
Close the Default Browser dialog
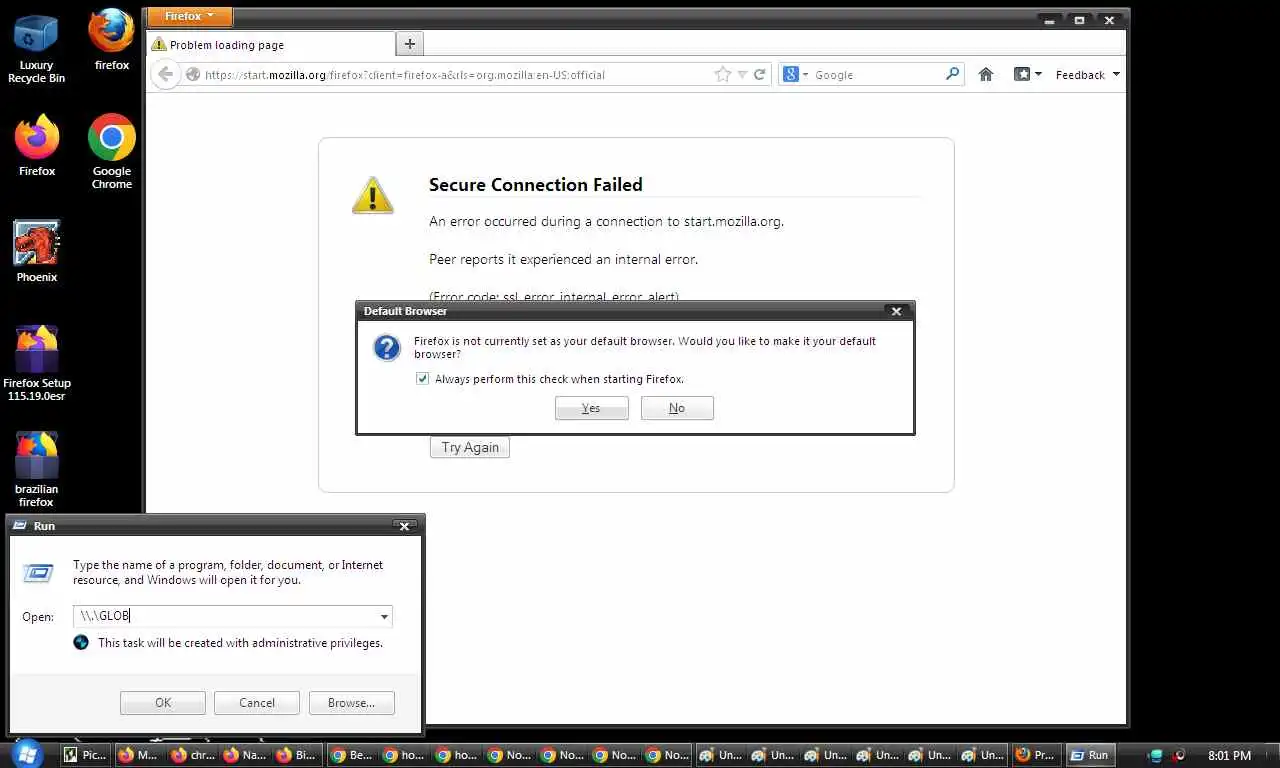(x=896, y=311)
